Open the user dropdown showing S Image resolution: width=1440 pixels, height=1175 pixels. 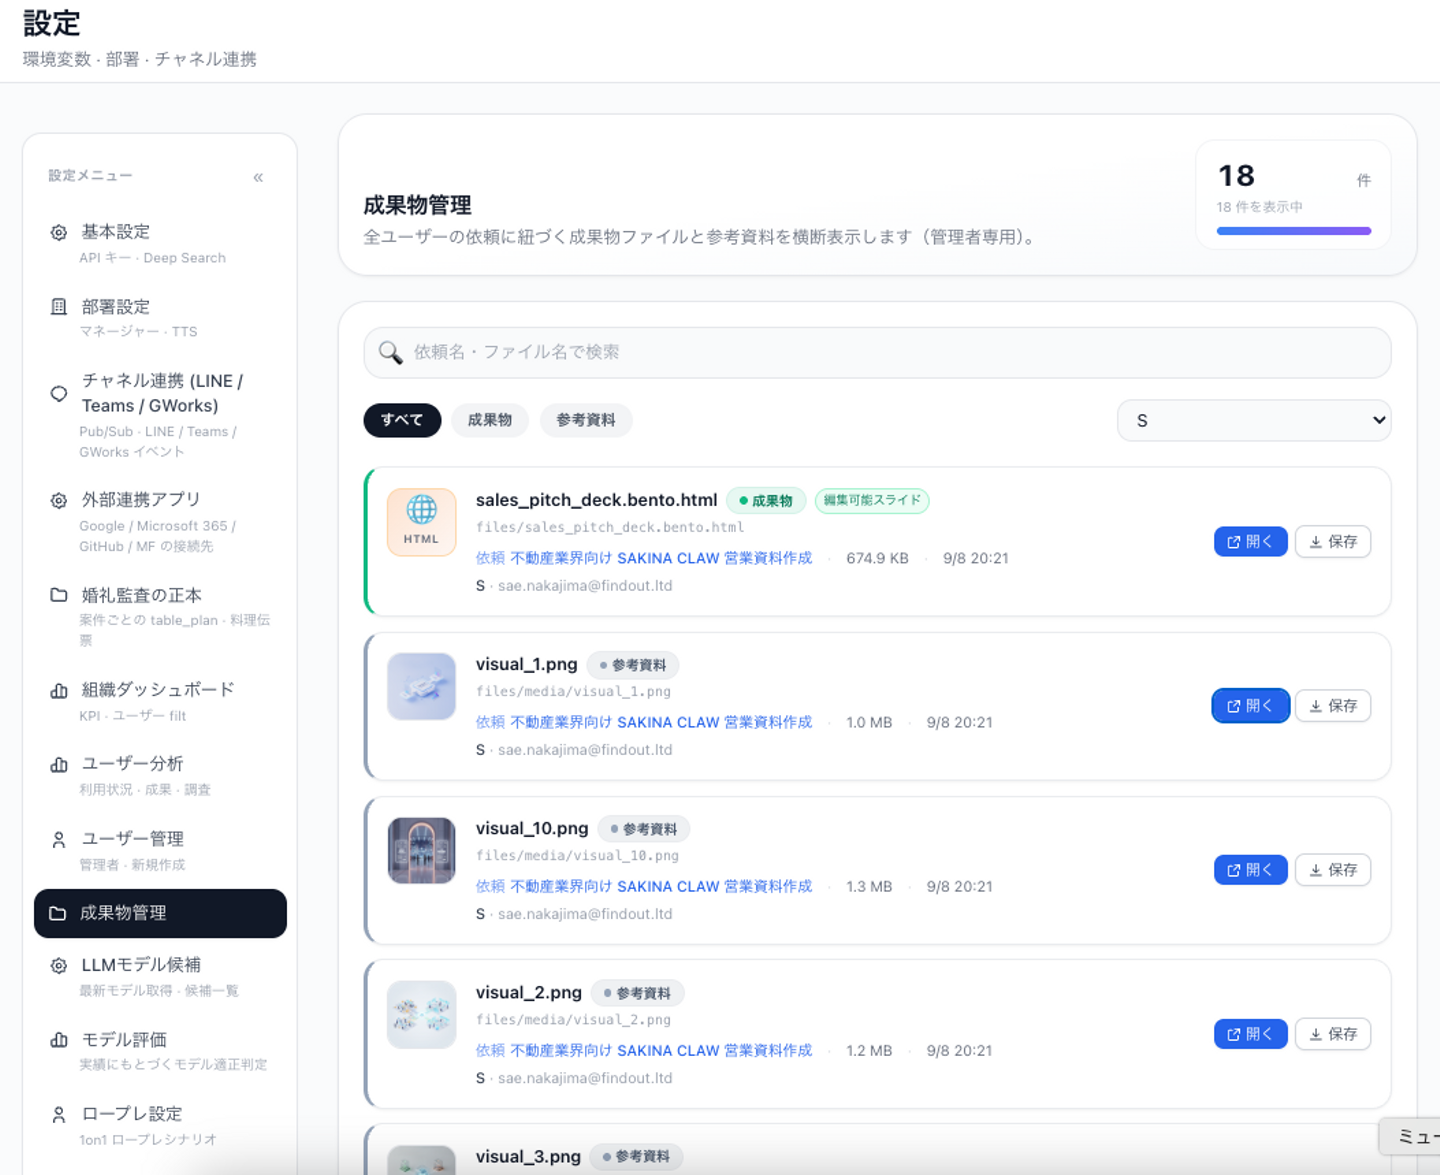point(1254,421)
